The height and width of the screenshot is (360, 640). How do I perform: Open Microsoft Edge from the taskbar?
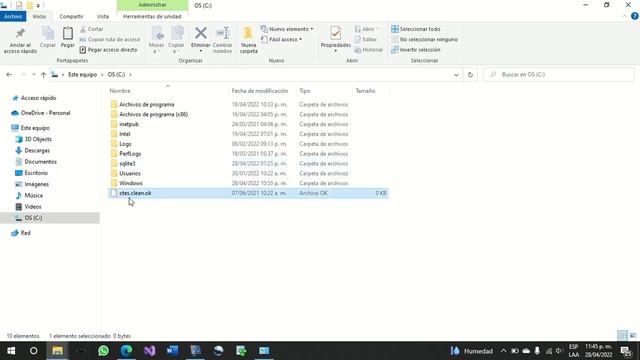(127, 351)
